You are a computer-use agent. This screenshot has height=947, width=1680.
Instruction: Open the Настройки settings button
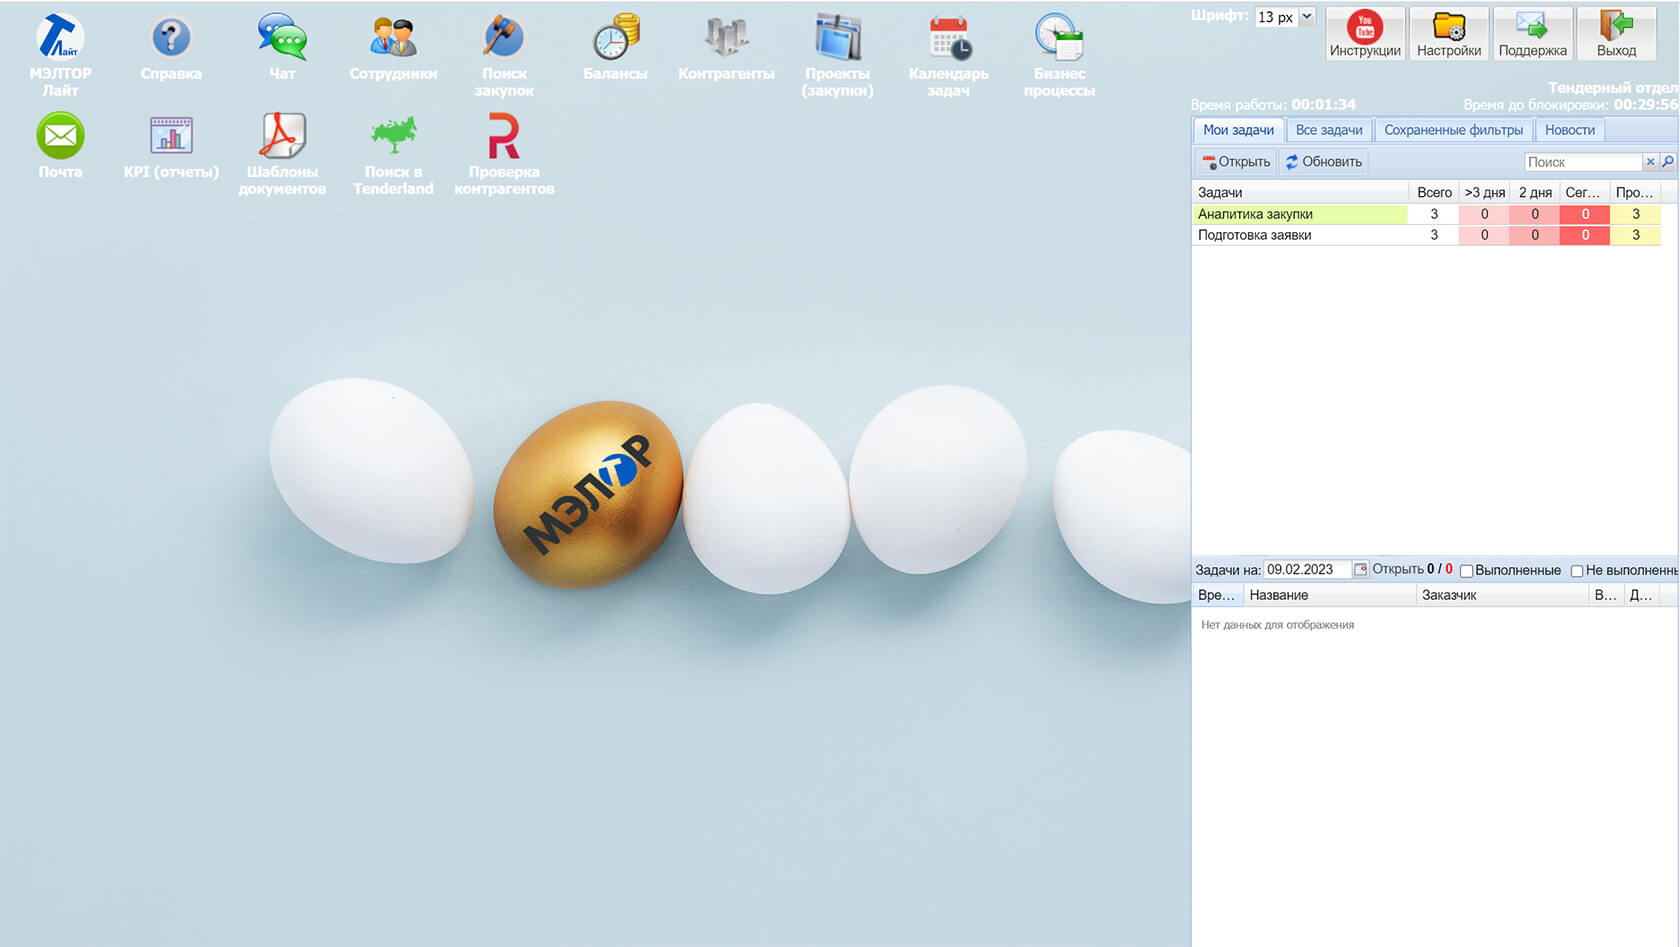coord(1449,34)
